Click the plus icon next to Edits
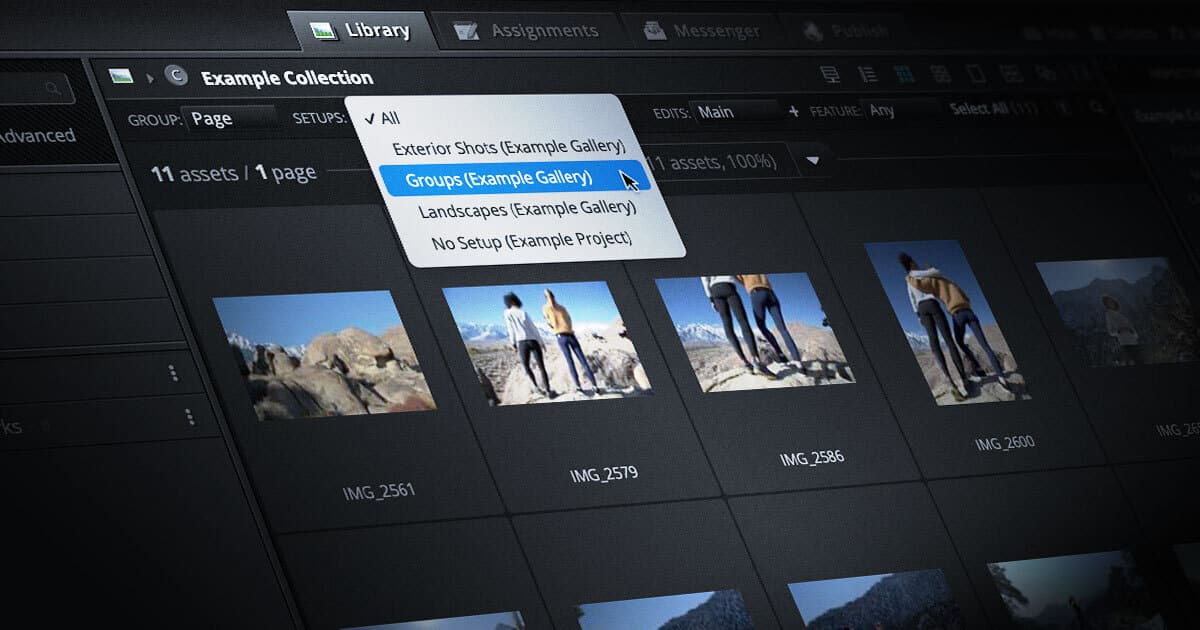1200x630 pixels. click(x=793, y=111)
